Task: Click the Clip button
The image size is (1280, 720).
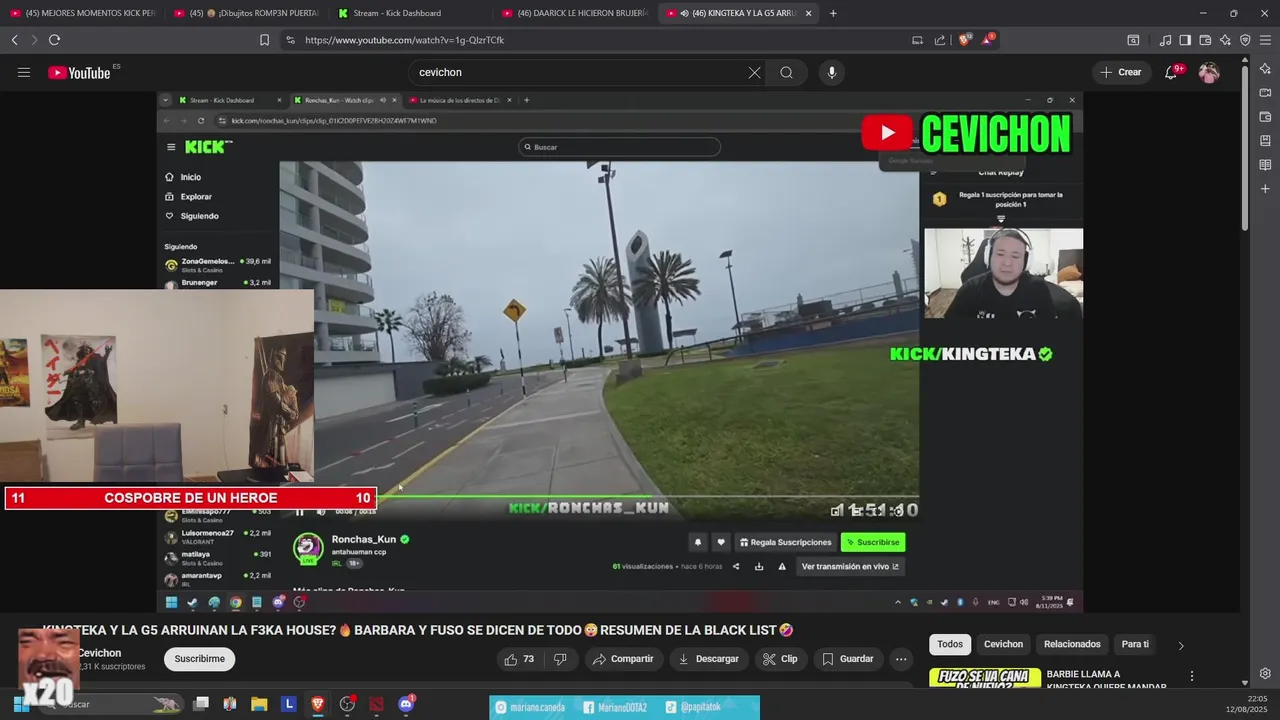Action: (780, 659)
